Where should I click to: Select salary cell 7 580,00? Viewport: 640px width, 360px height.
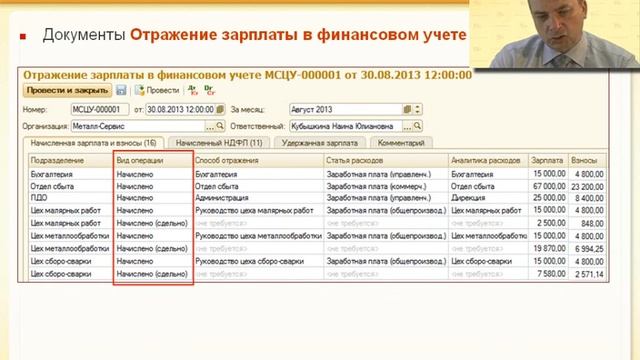point(549,273)
